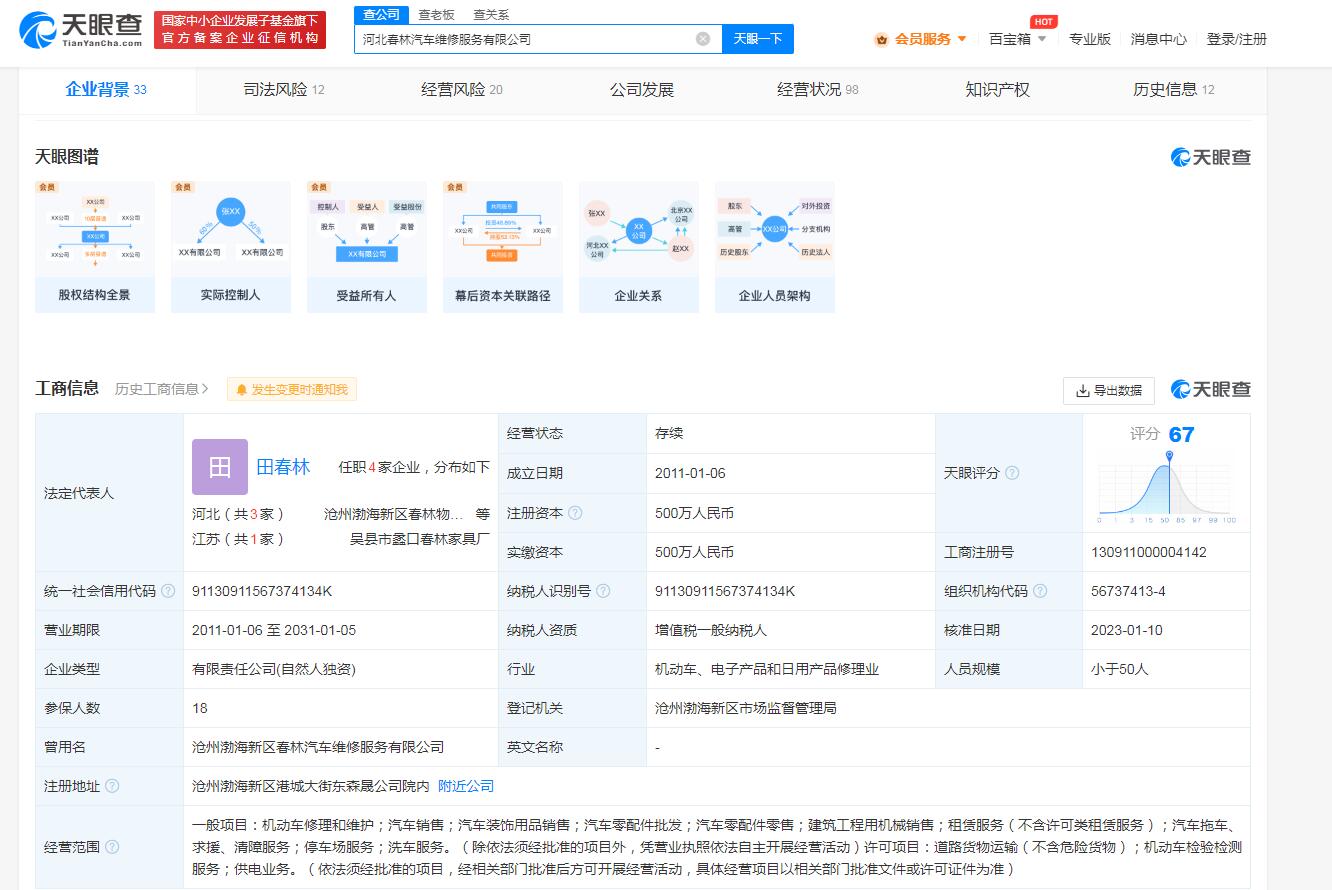Open 吴县市蠡口春林家具厂 link
This screenshot has width=1332, height=890.
point(419,539)
